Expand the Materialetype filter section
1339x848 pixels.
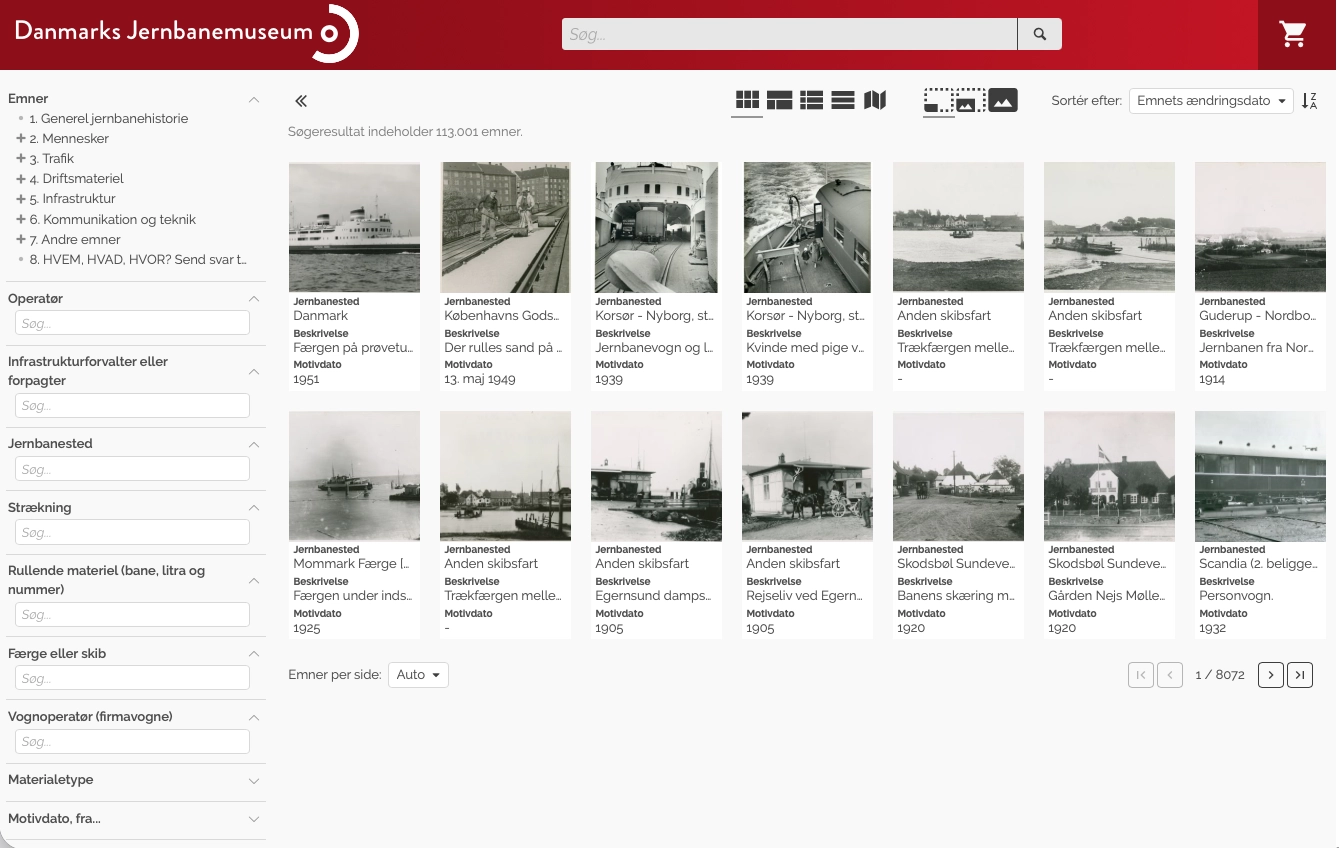[x=254, y=780]
